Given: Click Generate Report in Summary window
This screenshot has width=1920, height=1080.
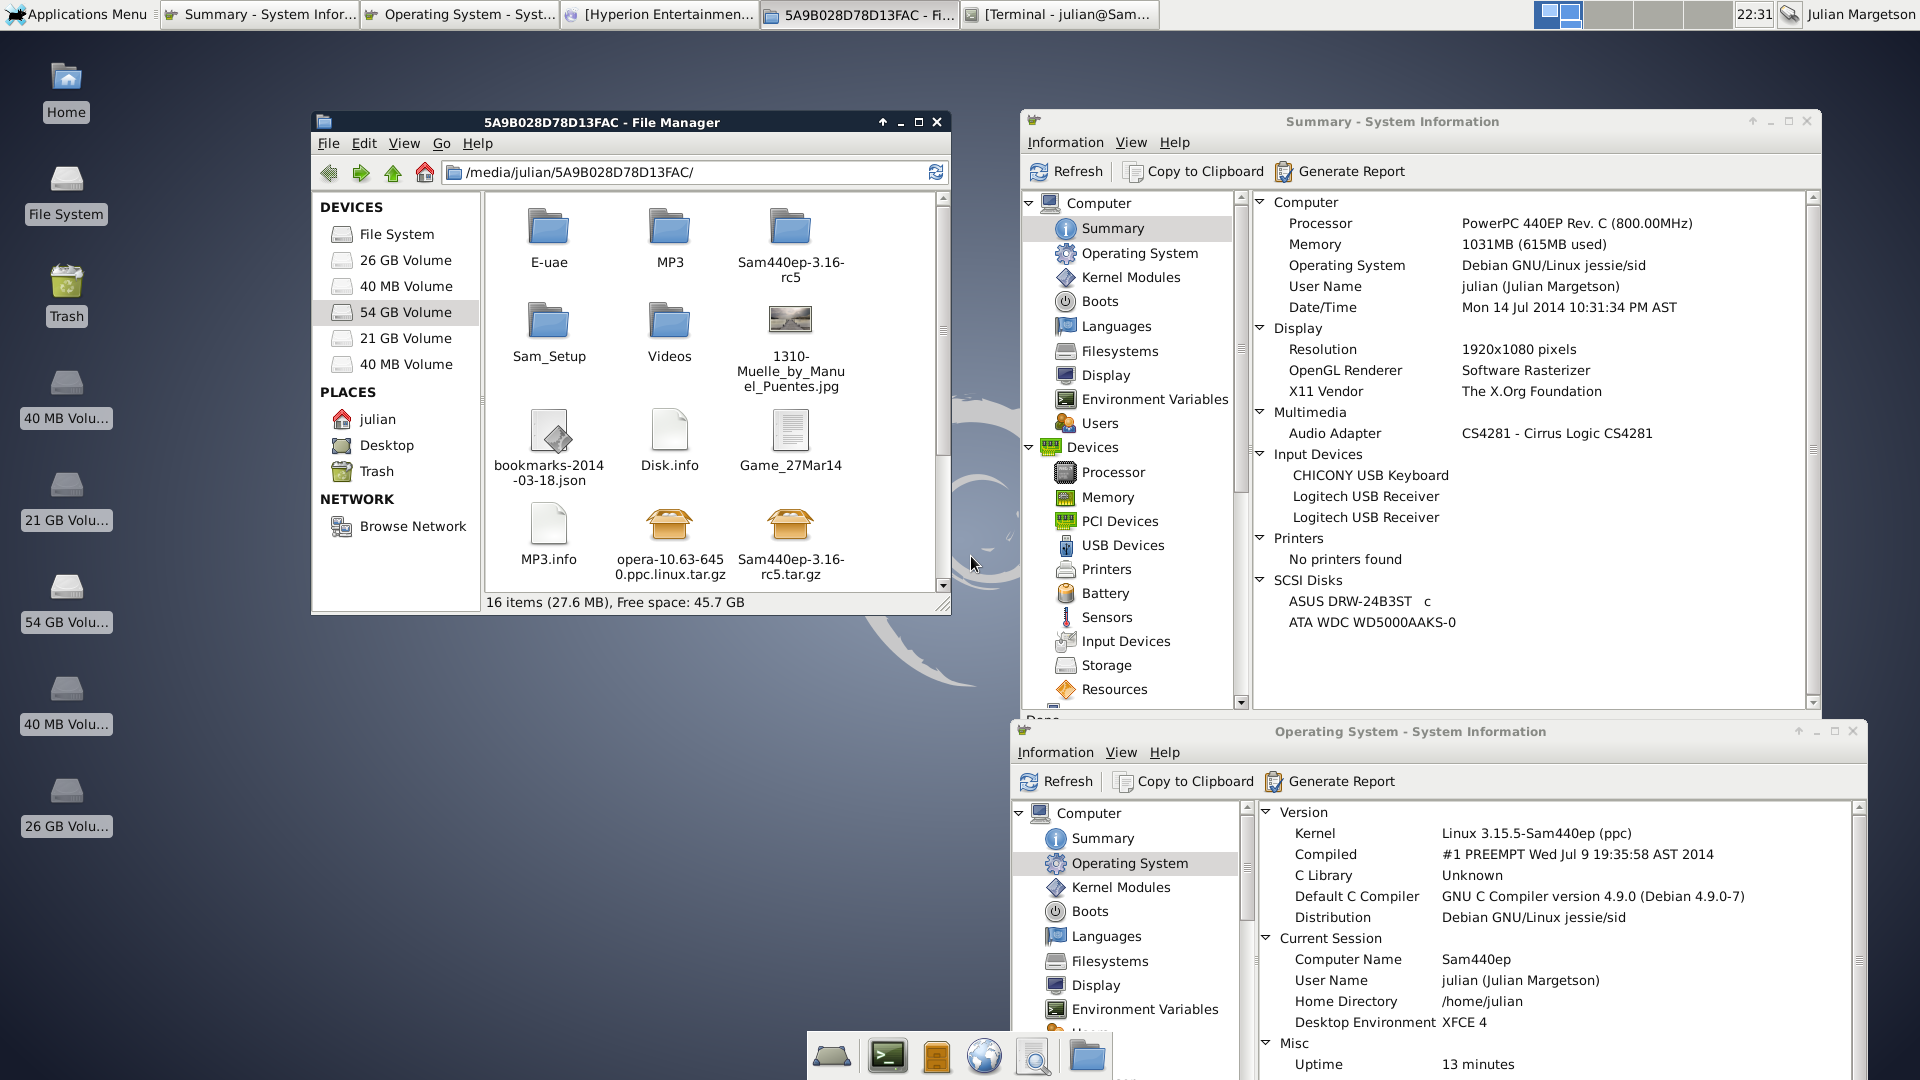Looking at the screenshot, I should [x=1339, y=172].
